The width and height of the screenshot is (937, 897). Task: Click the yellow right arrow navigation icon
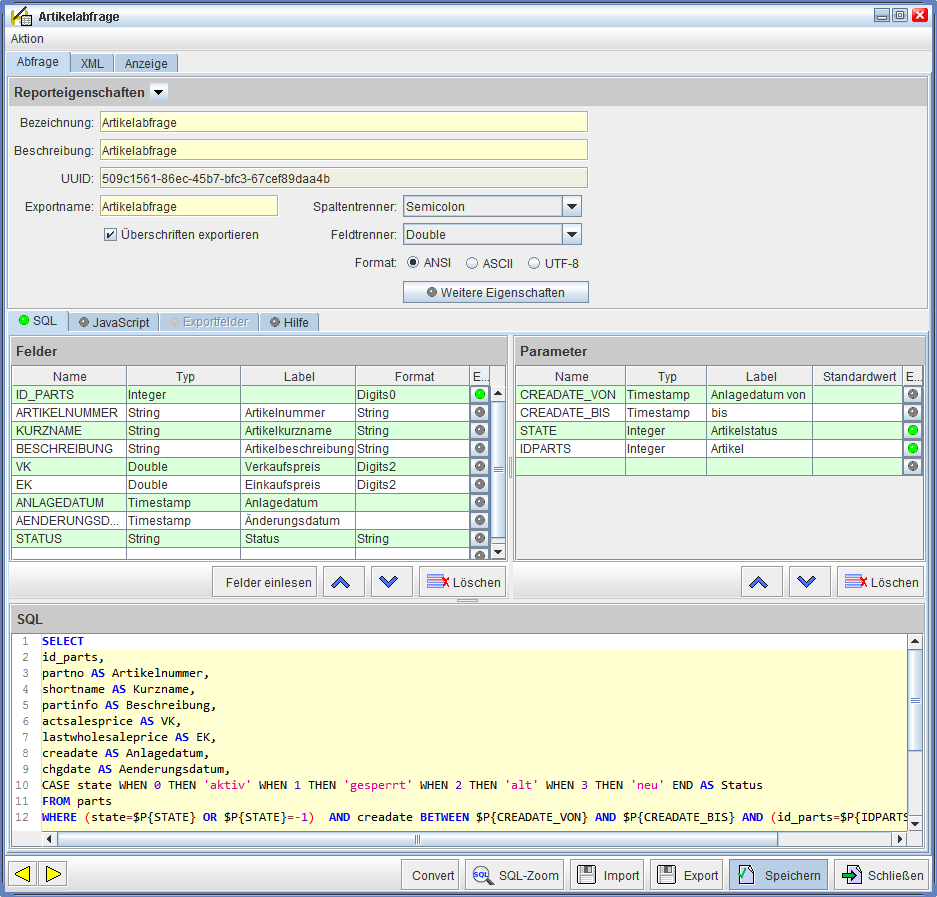point(54,874)
